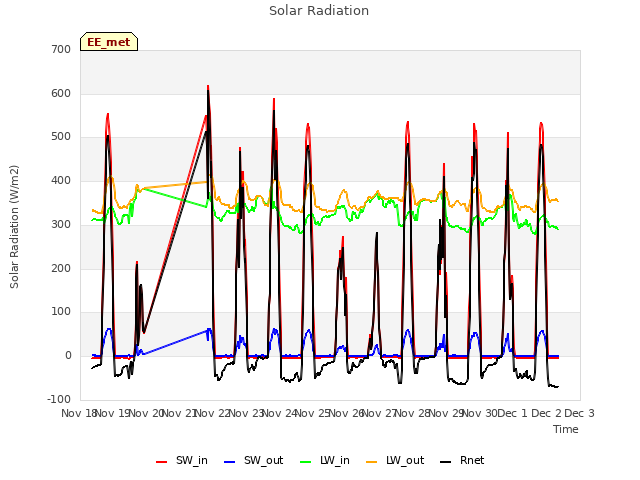This screenshot has height=480, width=640.
Task: Click the 300 y-axis tick label
Action: [61, 224]
